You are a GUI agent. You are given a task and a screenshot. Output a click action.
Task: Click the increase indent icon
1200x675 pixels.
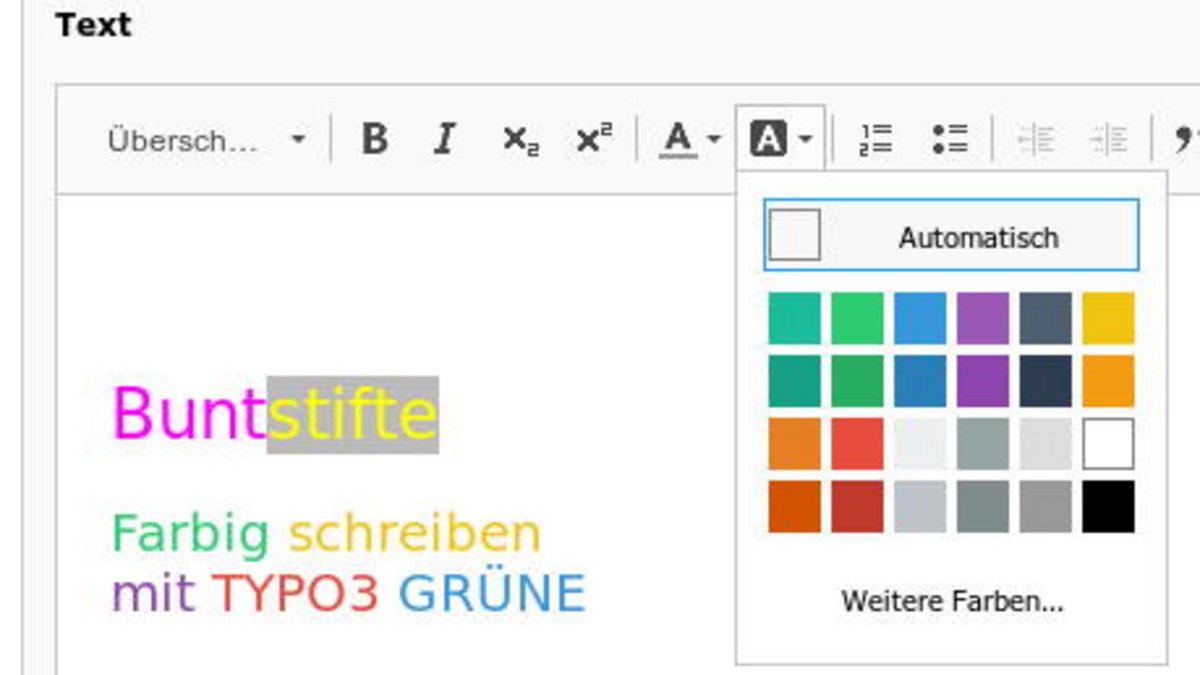[1109, 139]
